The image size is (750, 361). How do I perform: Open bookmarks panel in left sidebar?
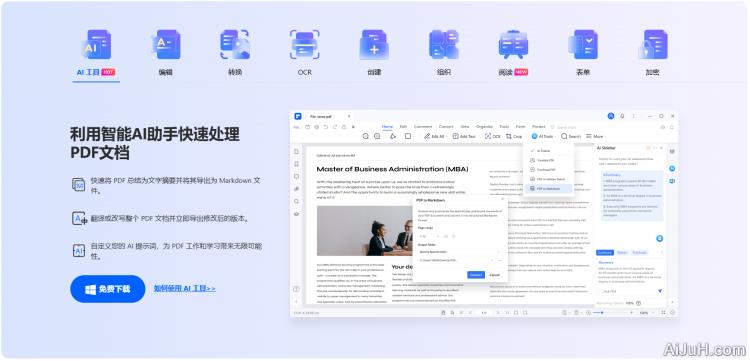[x=297, y=164]
